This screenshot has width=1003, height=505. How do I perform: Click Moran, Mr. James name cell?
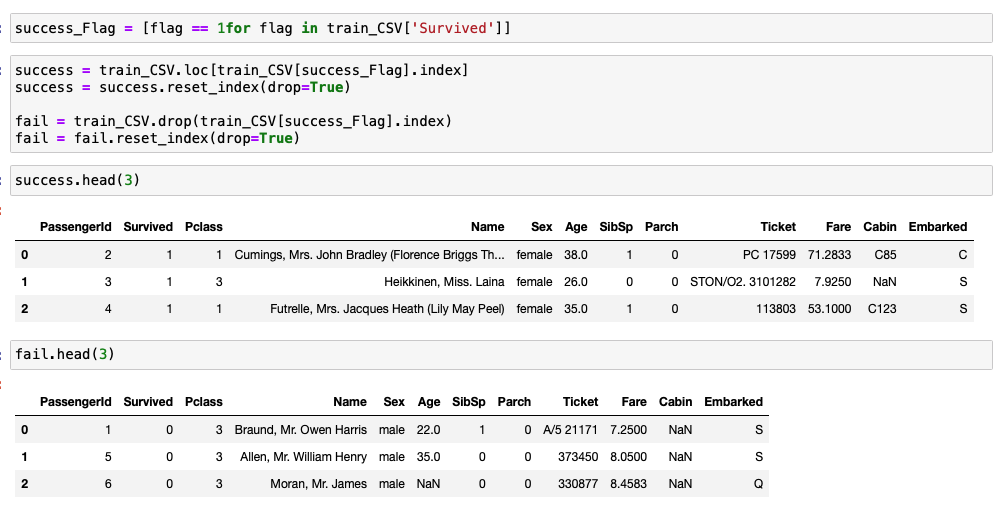click(319, 484)
